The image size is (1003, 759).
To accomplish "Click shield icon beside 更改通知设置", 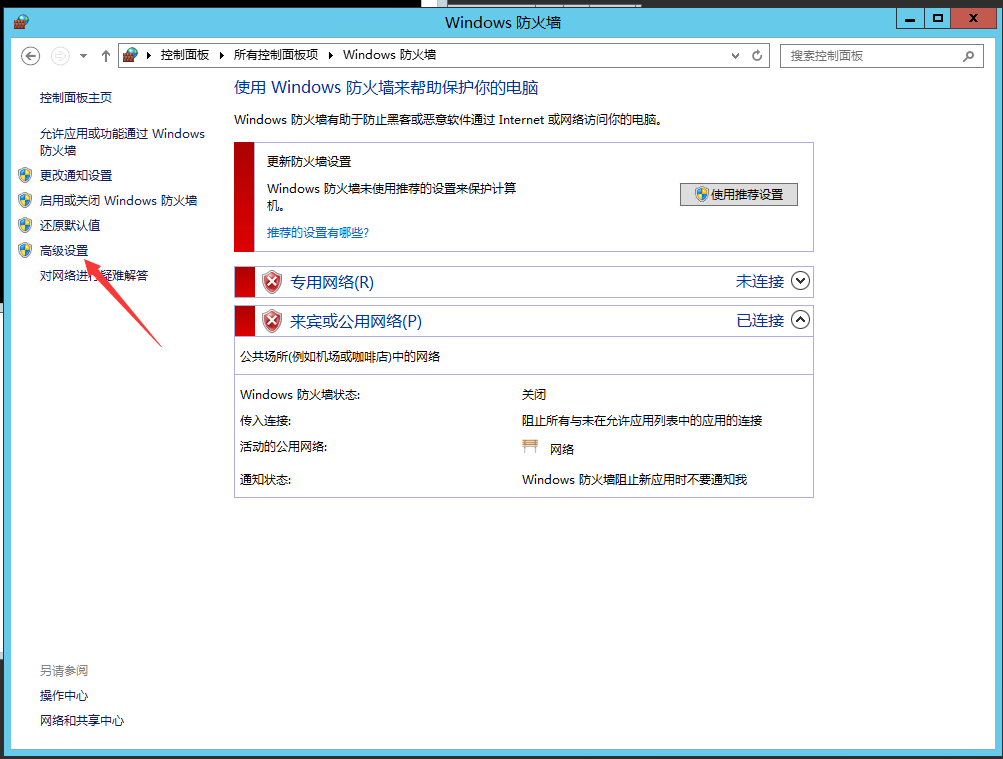I will pyautogui.click(x=25, y=175).
